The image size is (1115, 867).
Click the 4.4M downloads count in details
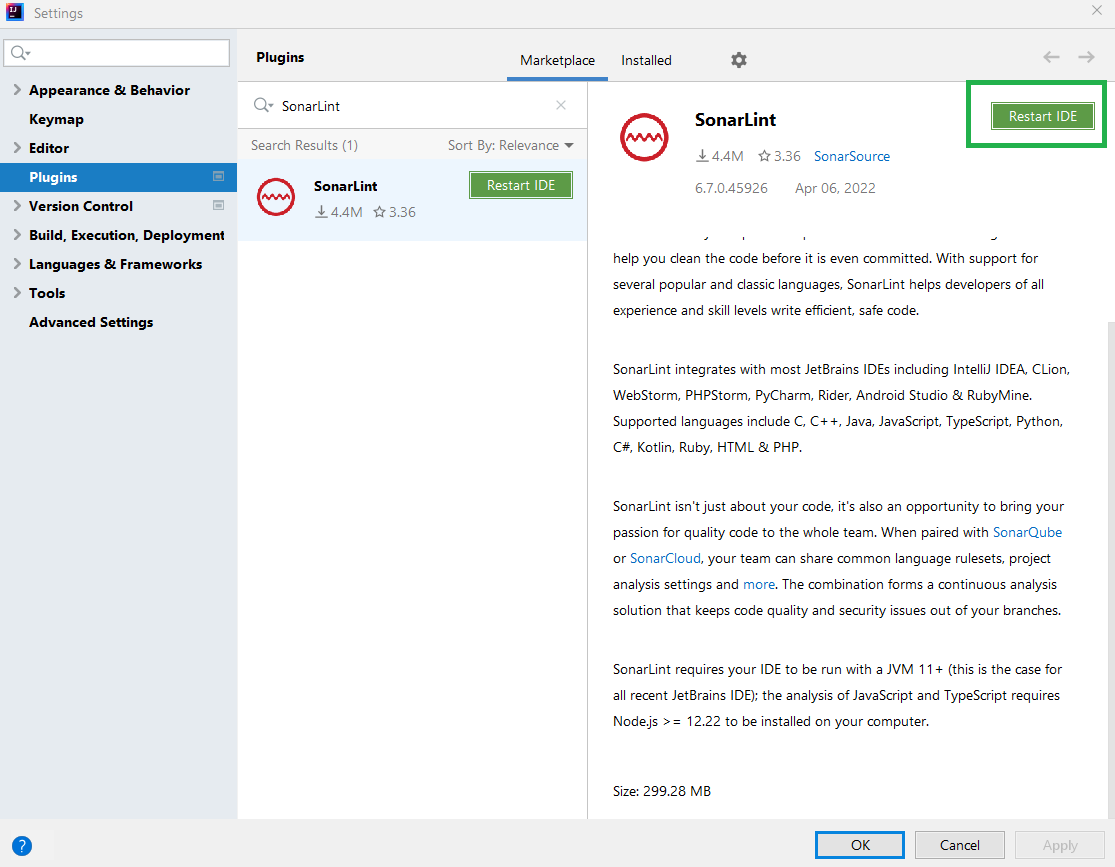720,156
